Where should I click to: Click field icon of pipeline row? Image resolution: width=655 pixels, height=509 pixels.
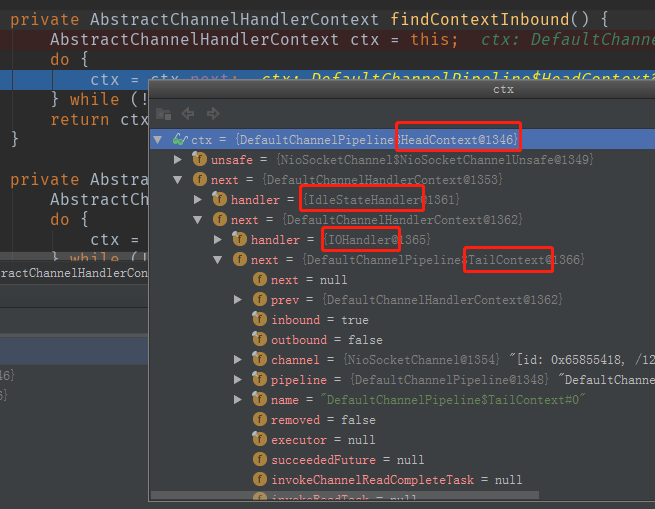click(x=259, y=379)
